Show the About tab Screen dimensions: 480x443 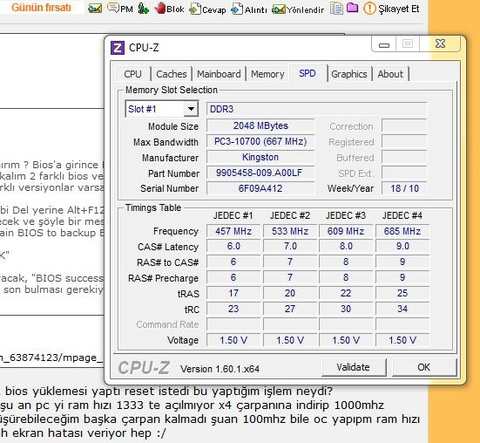pyautogui.click(x=390, y=74)
